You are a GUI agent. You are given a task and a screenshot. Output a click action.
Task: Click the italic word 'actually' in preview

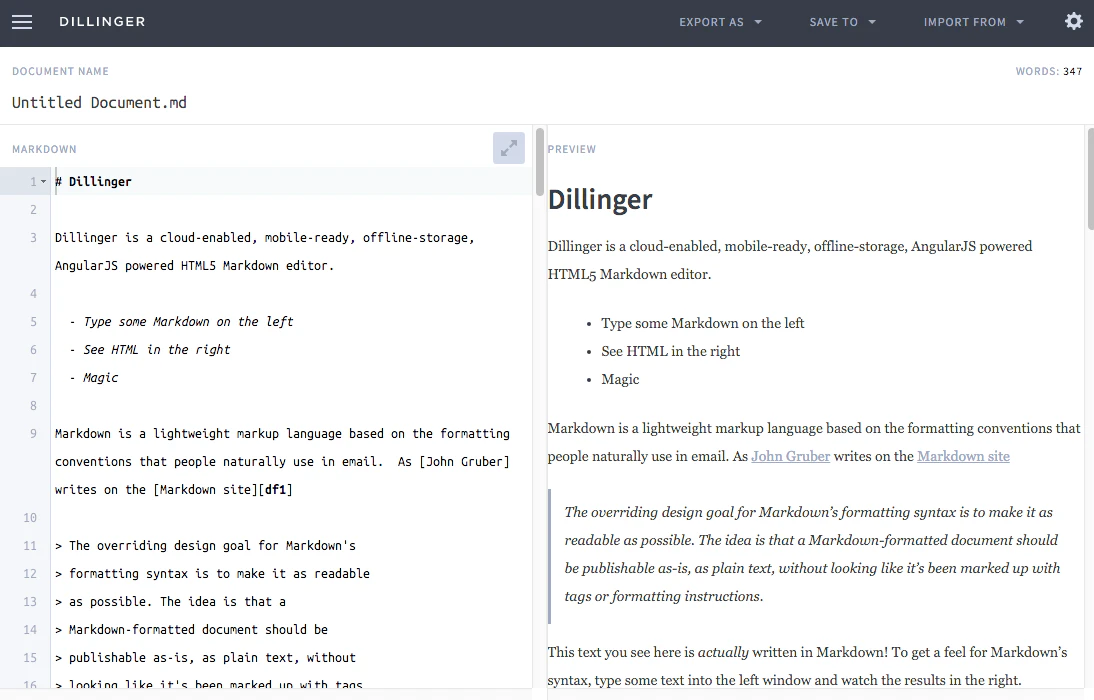pos(723,653)
